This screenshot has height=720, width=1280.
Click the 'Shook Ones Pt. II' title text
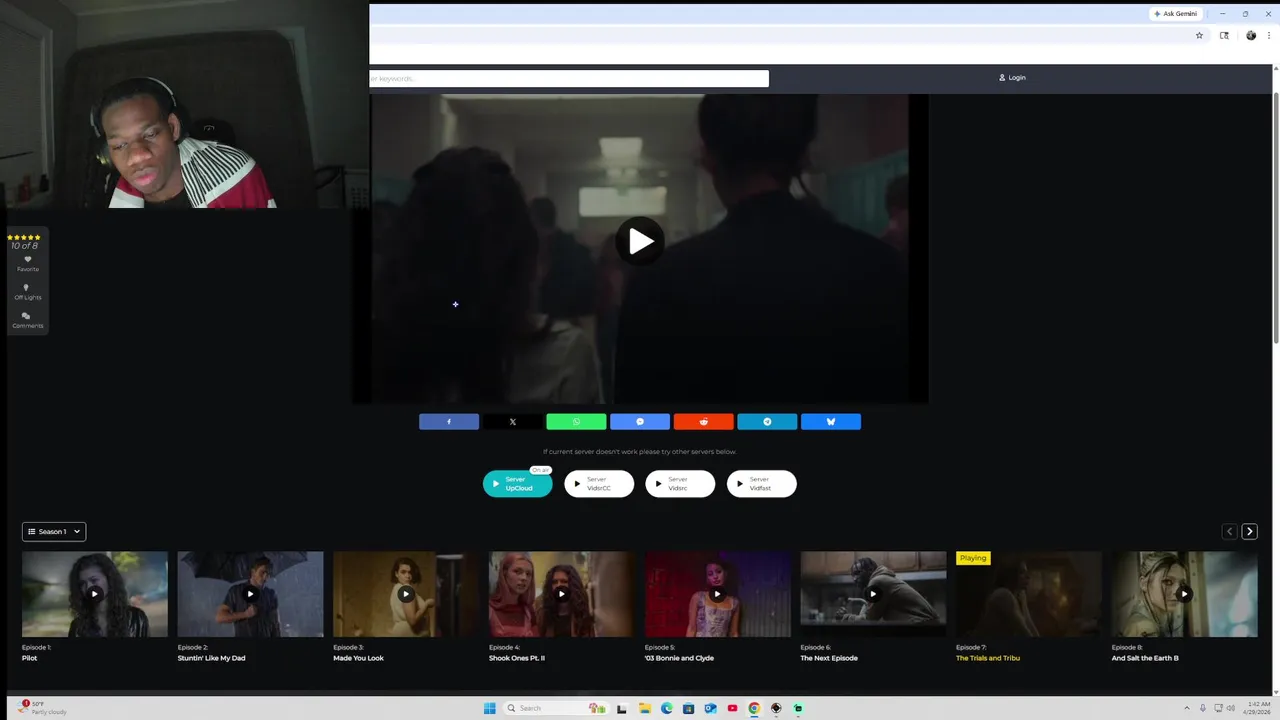pyautogui.click(x=517, y=658)
